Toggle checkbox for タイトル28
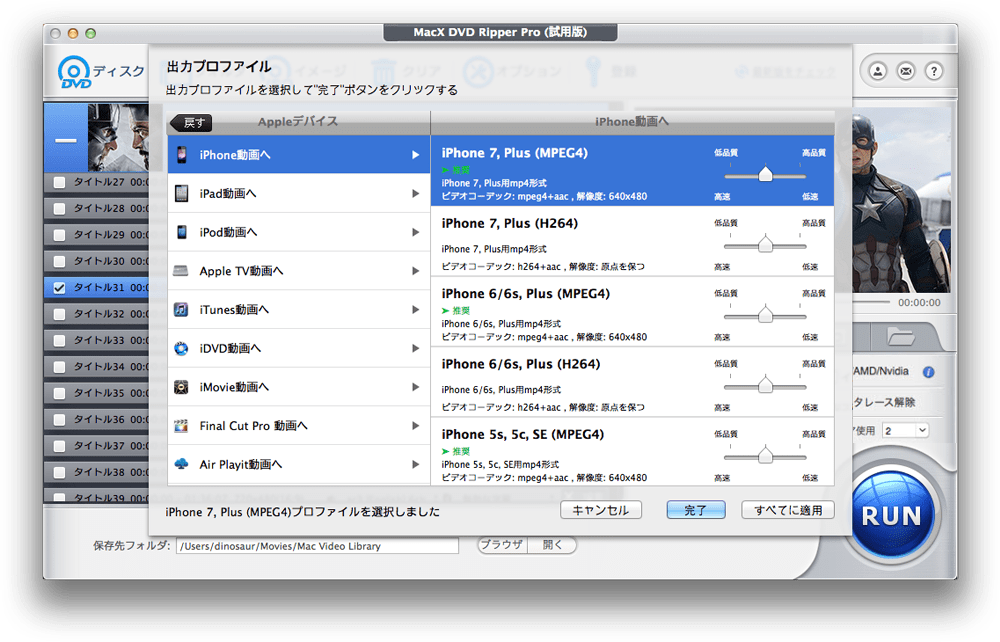 pyautogui.click(x=59, y=208)
